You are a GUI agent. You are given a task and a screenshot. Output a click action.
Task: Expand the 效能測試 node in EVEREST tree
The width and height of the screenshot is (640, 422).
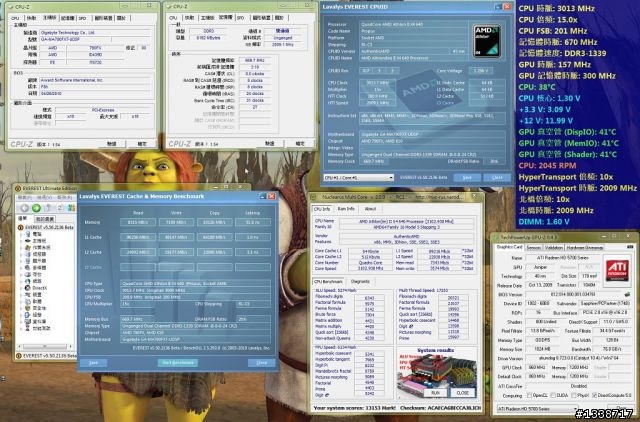coord(21,328)
